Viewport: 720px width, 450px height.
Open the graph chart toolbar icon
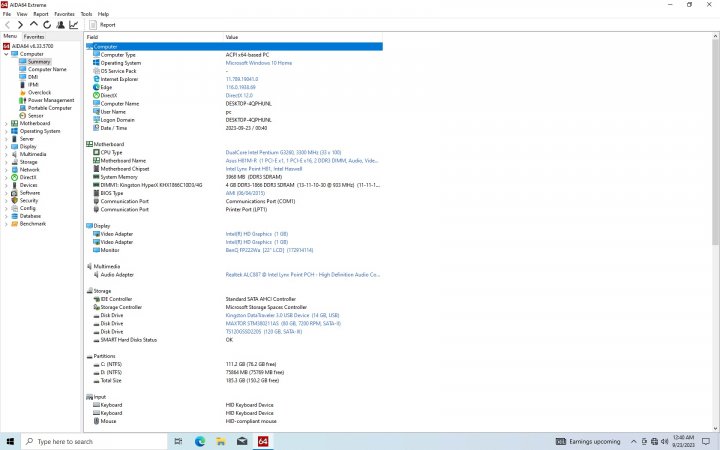[73, 25]
